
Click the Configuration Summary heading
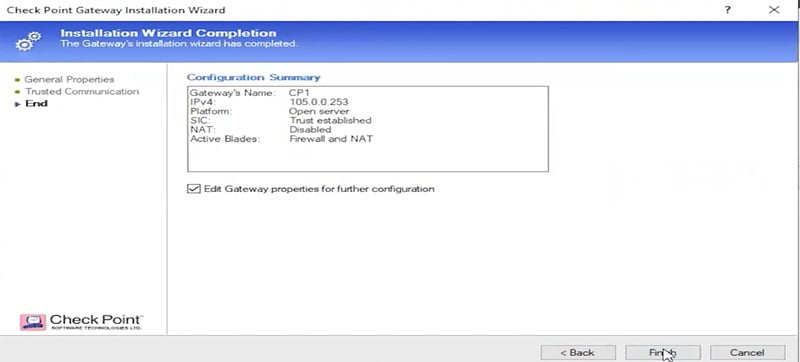[x=254, y=77]
